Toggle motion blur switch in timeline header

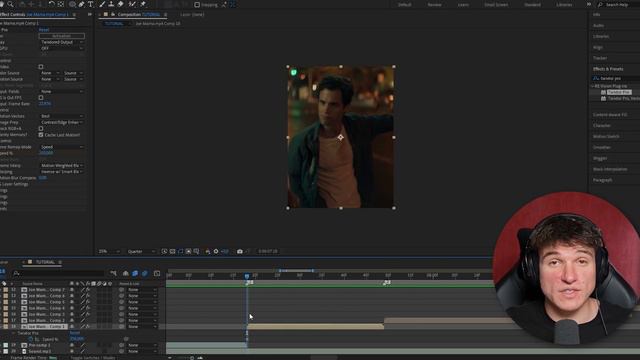pyautogui.click(x=144, y=273)
